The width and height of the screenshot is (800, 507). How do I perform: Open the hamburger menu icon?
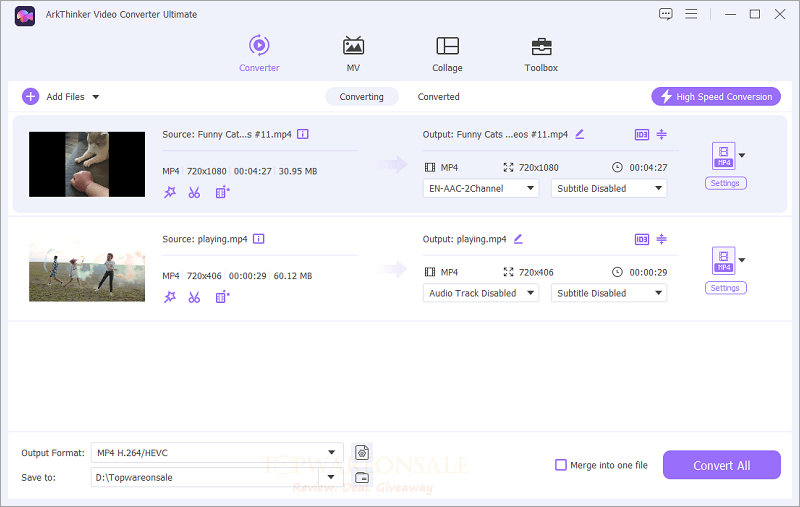click(x=691, y=14)
